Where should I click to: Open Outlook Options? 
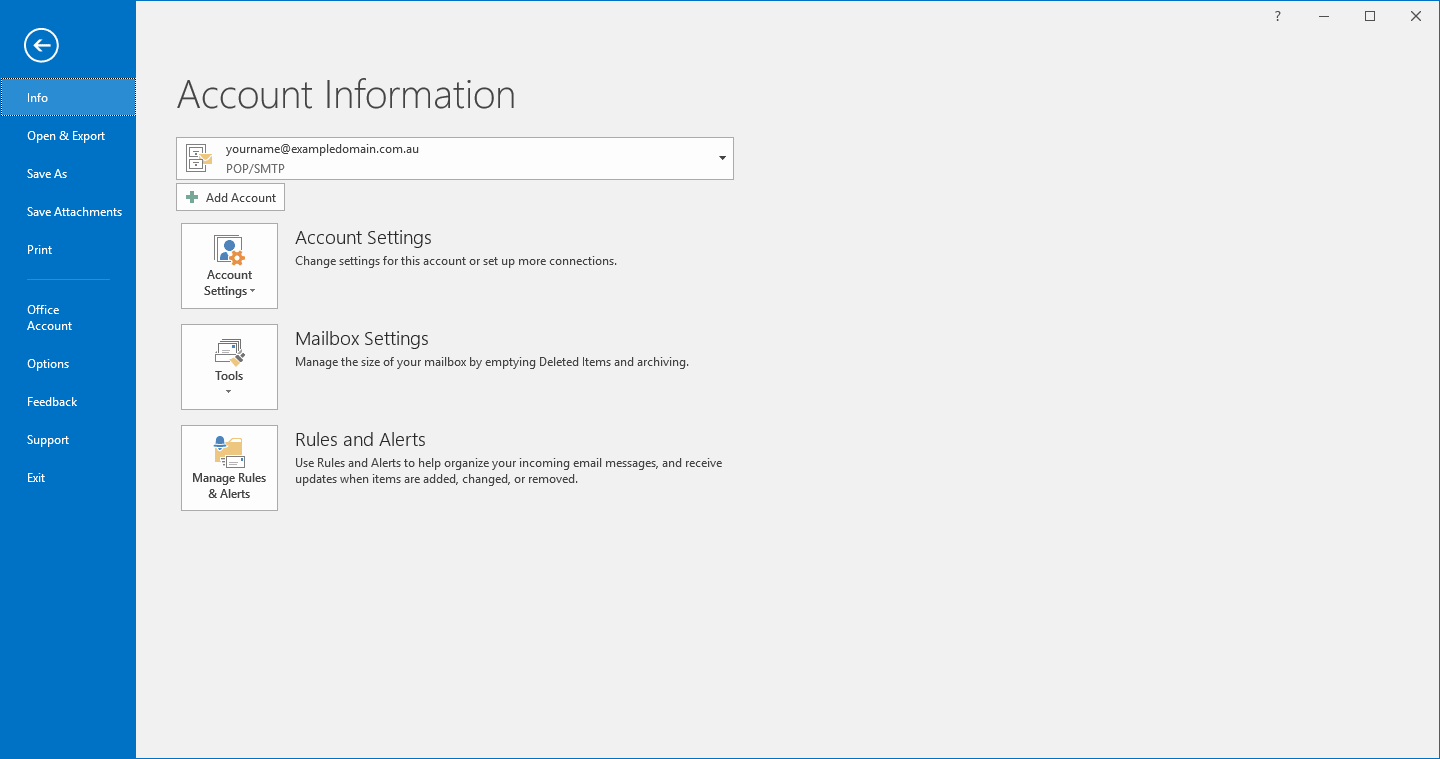[x=48, y=364]
